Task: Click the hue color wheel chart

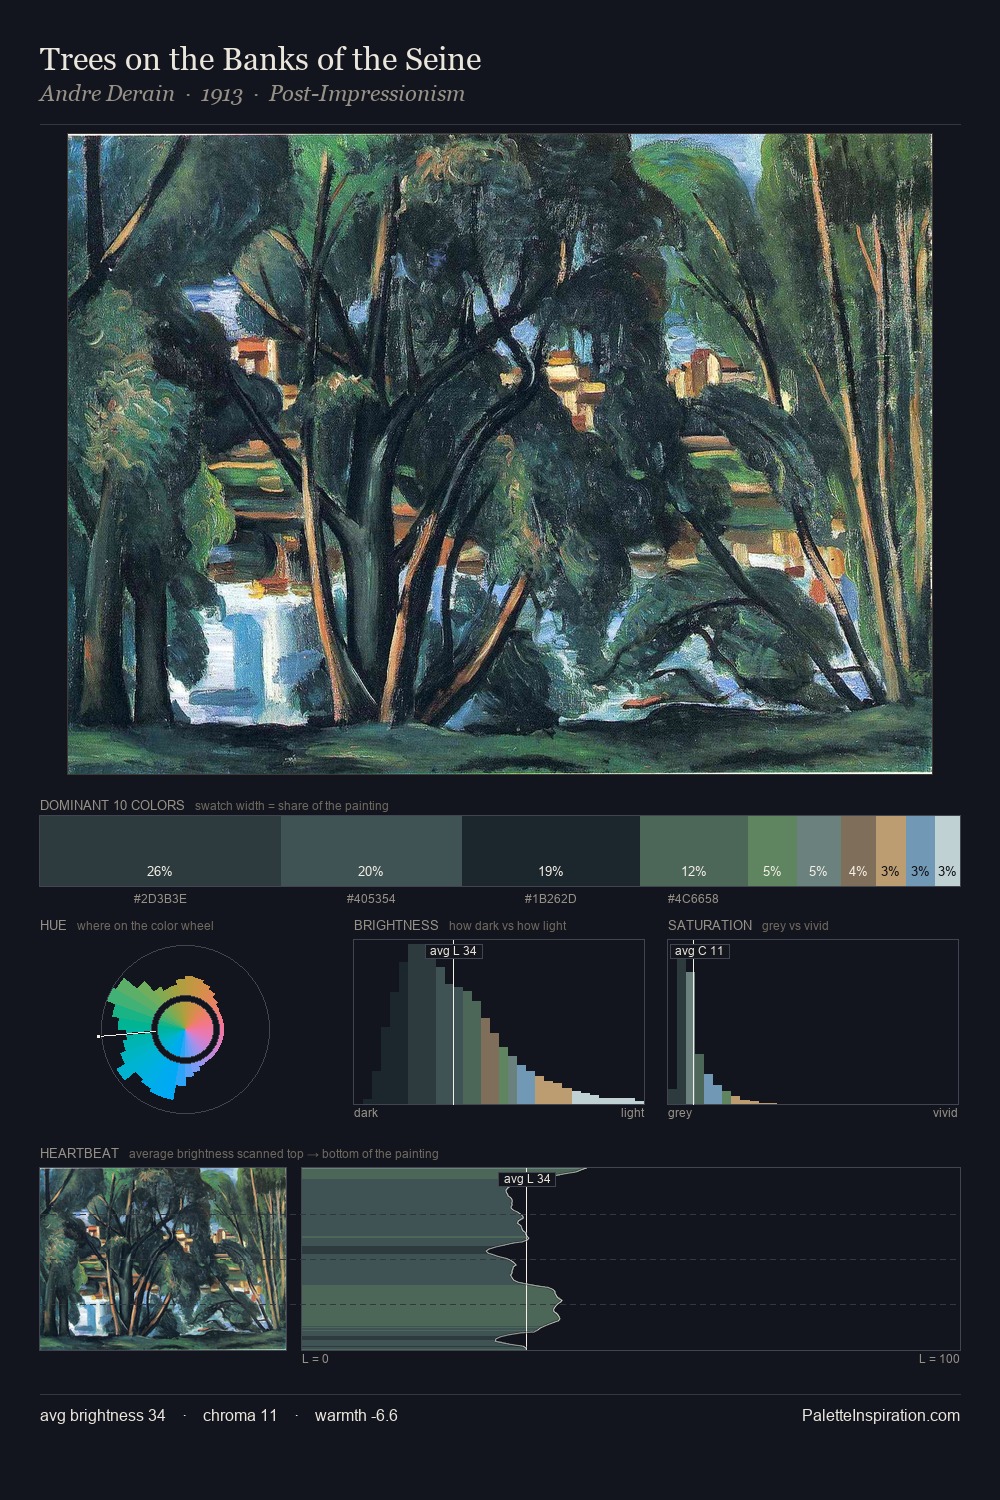Action: tap(186, 1030)
